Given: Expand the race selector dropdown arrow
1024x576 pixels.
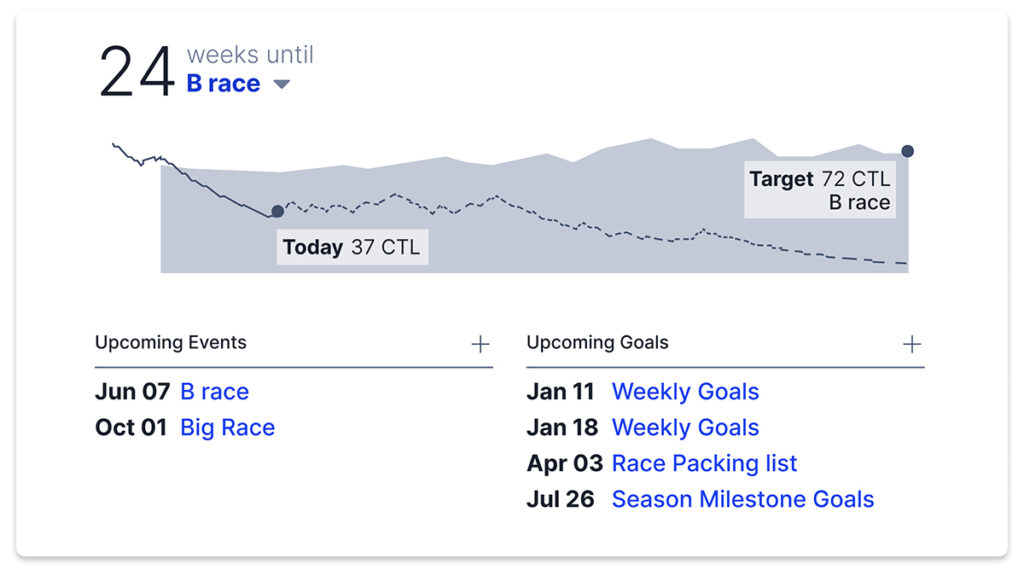Looking at the screenshot, I should click(x=282, y=85).
